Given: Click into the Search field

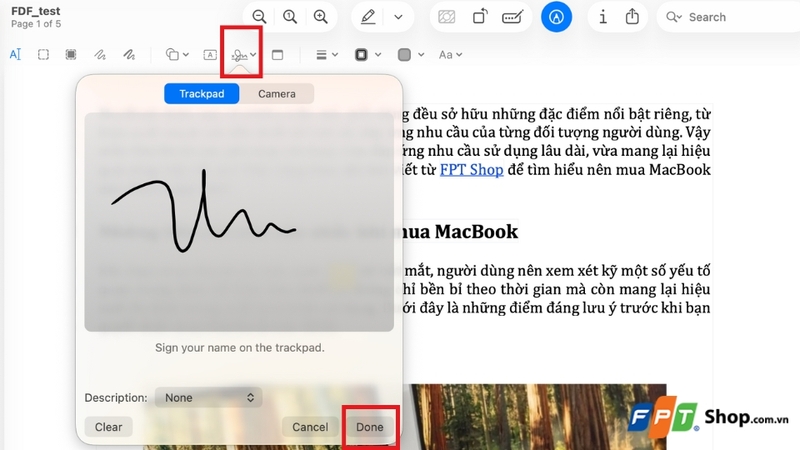Looking at the screenshot, I should pyautogui.click(x=730, y=17).
